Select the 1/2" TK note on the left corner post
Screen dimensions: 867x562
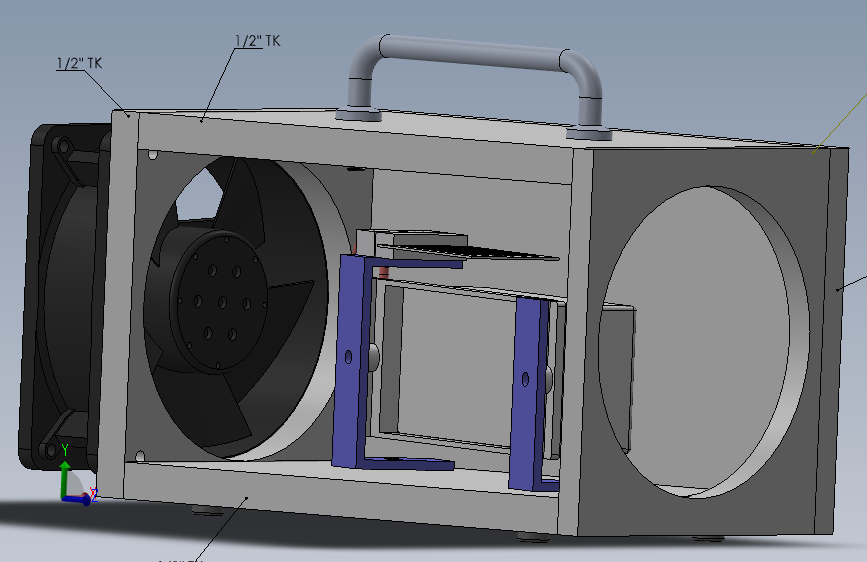coord(79,63)
